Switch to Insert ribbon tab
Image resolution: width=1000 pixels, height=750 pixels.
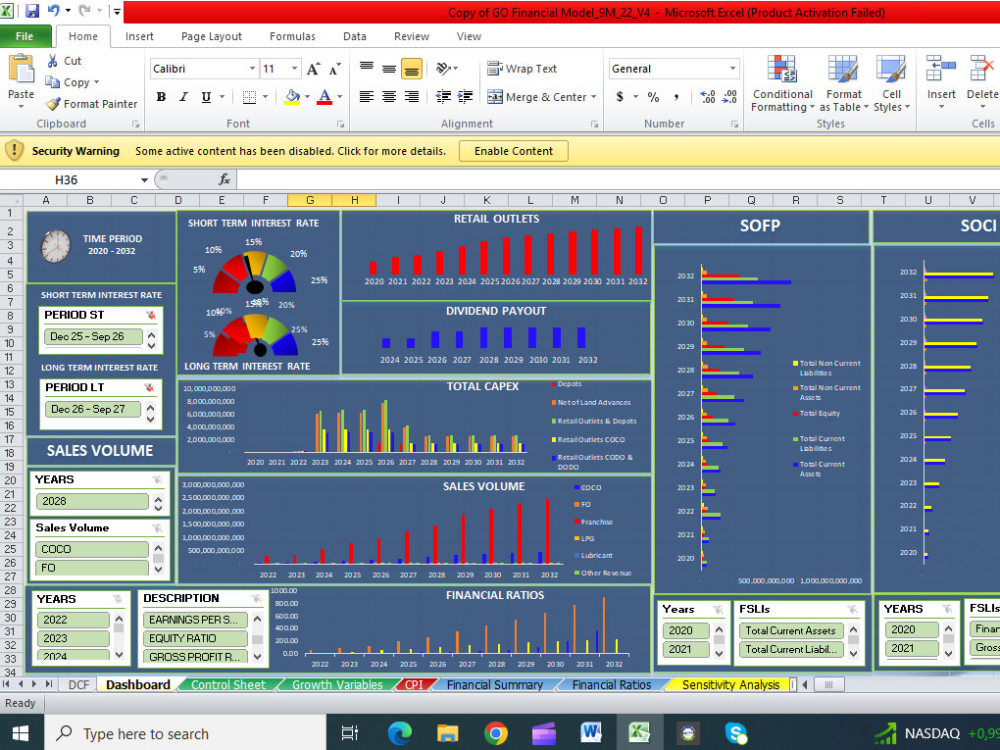[x=139, y=36]
